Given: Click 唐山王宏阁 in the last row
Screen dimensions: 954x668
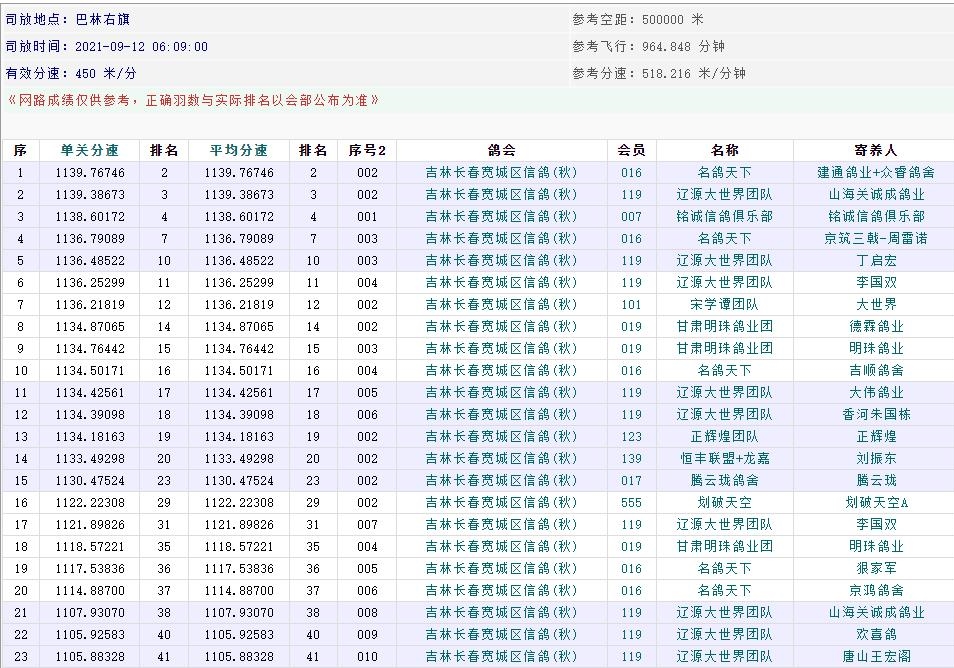Looking at the screenshot, I should pos(876,656).
